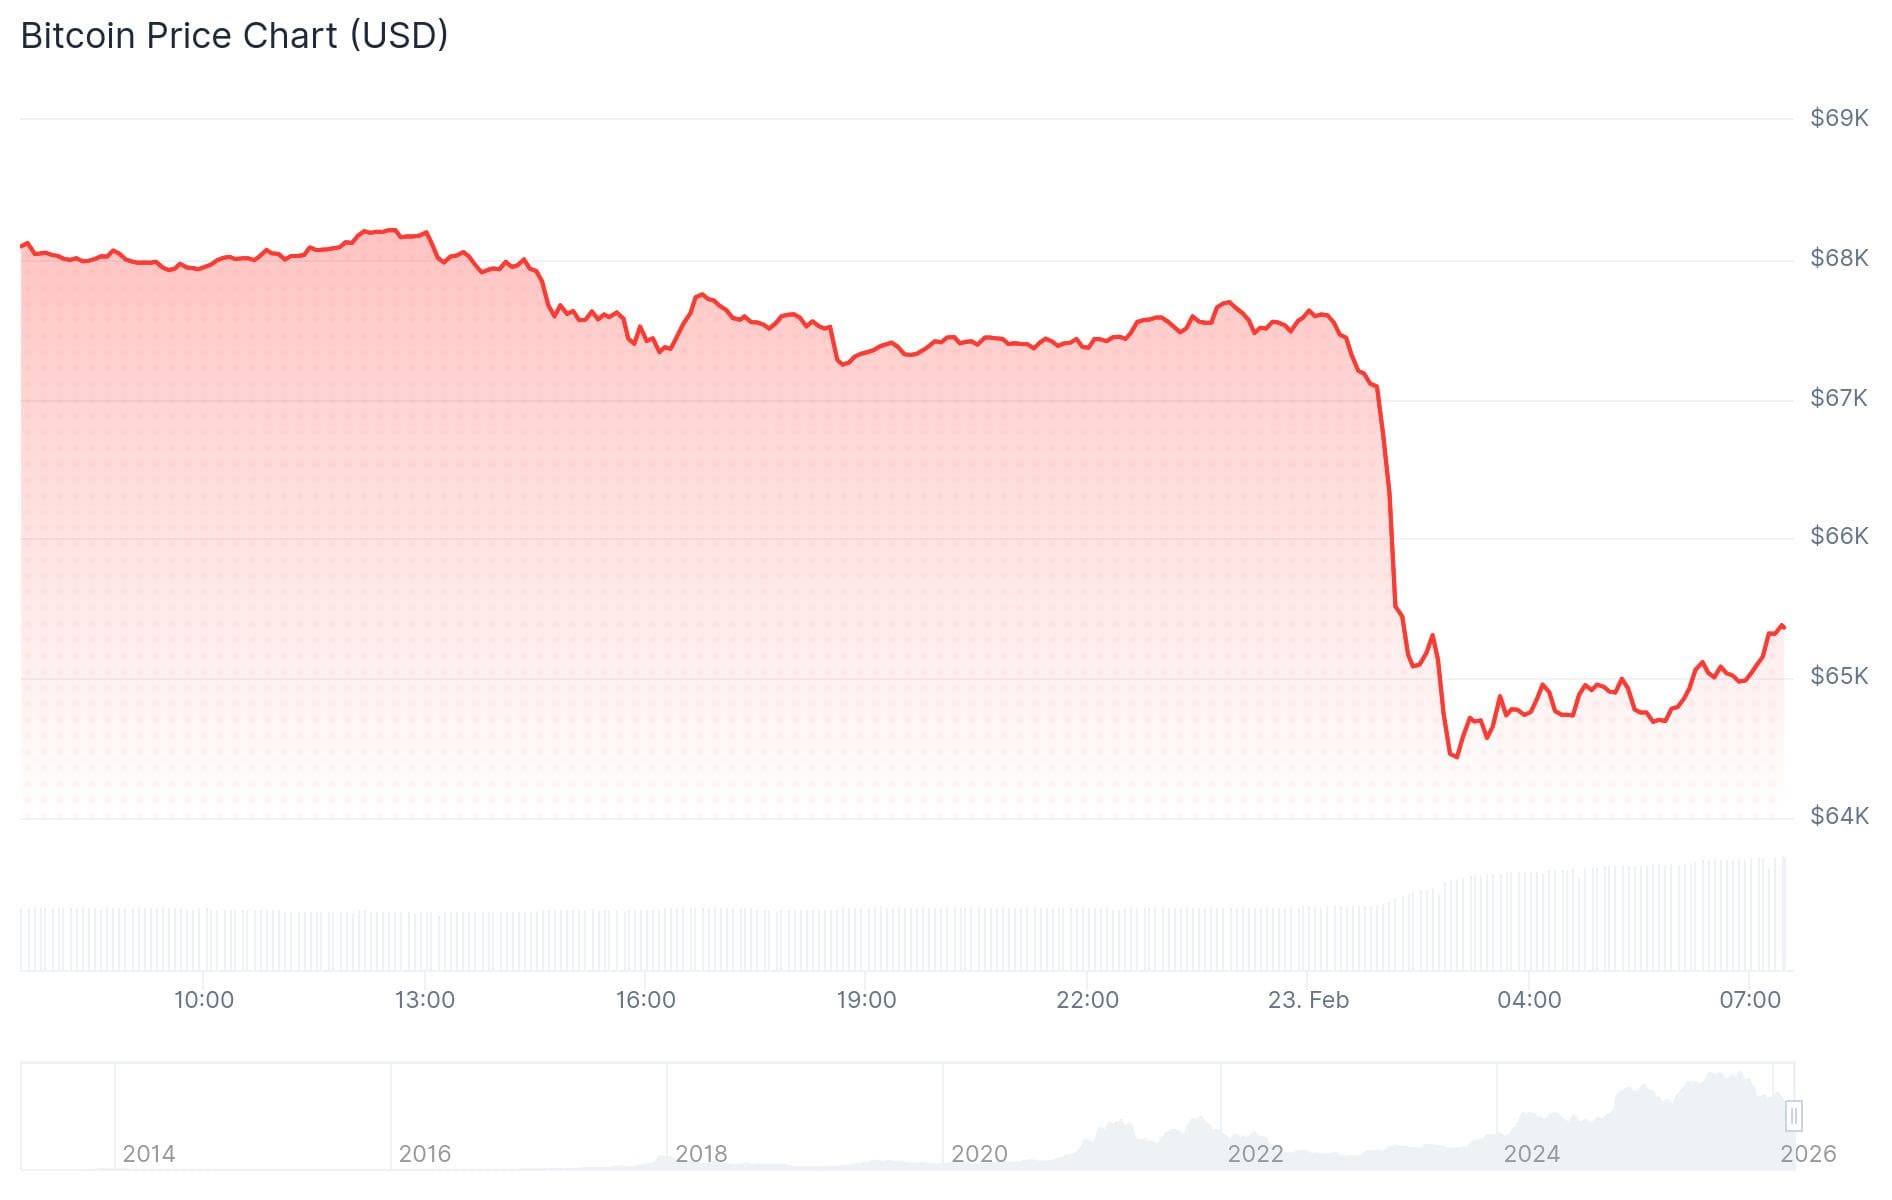
Task: Click the 07:00 time axis label
Action: 1750,1000
